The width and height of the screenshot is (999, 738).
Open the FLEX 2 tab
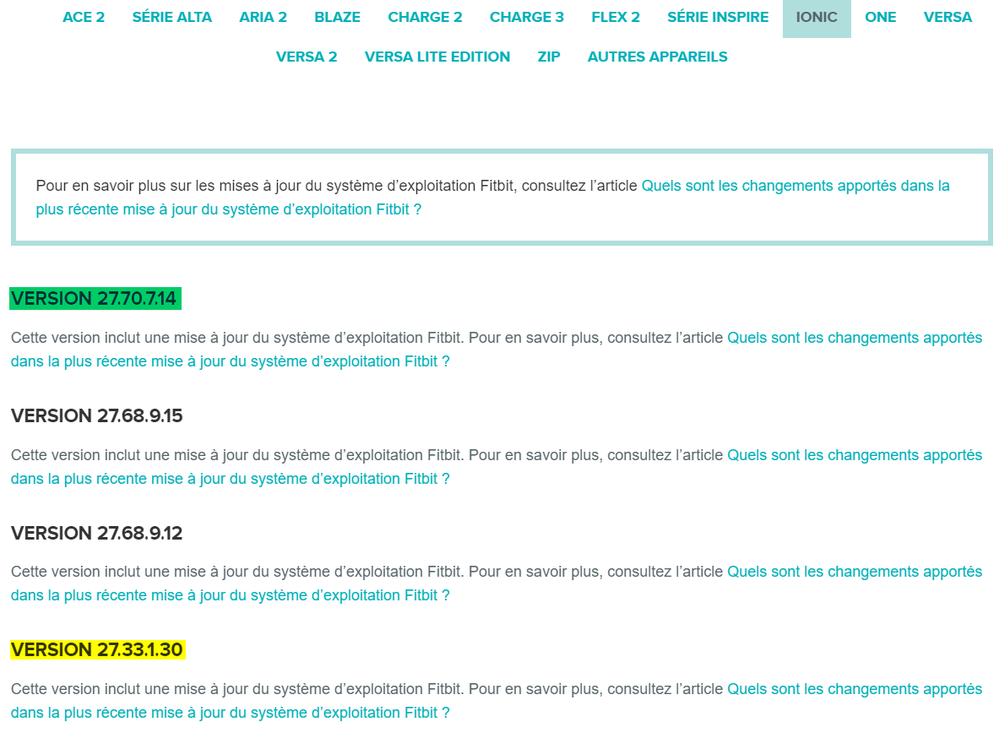[615, 17]
